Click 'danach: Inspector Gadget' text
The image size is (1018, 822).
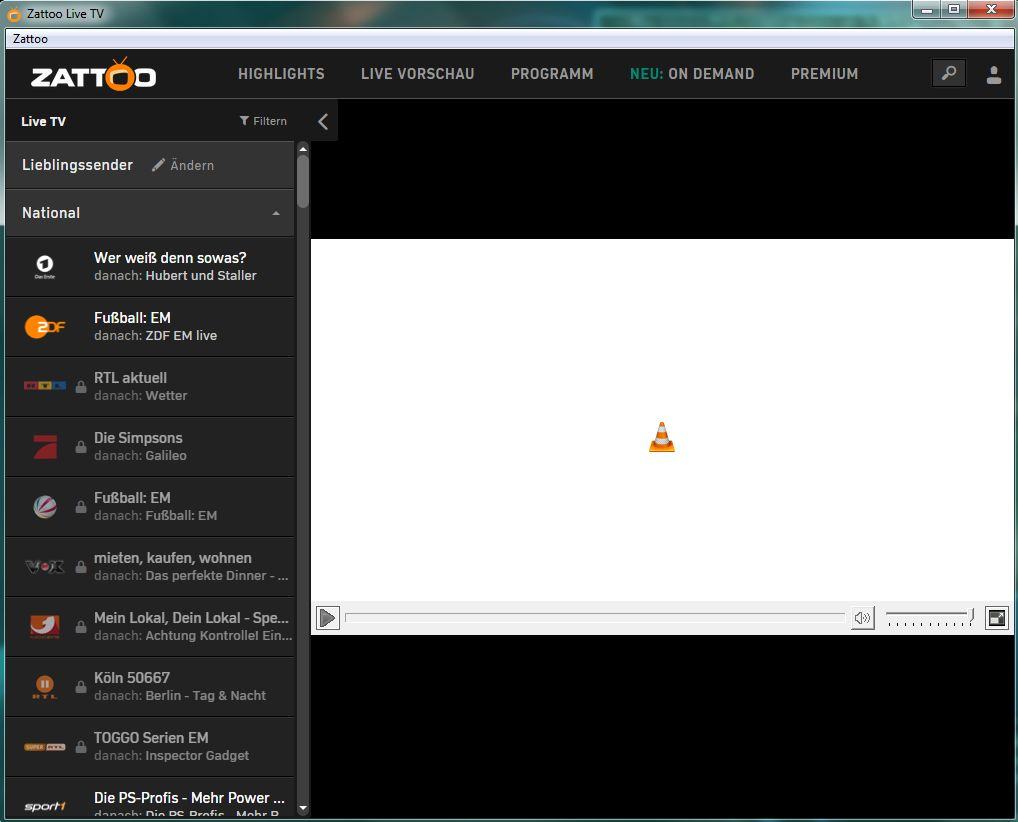pos(171,755)
